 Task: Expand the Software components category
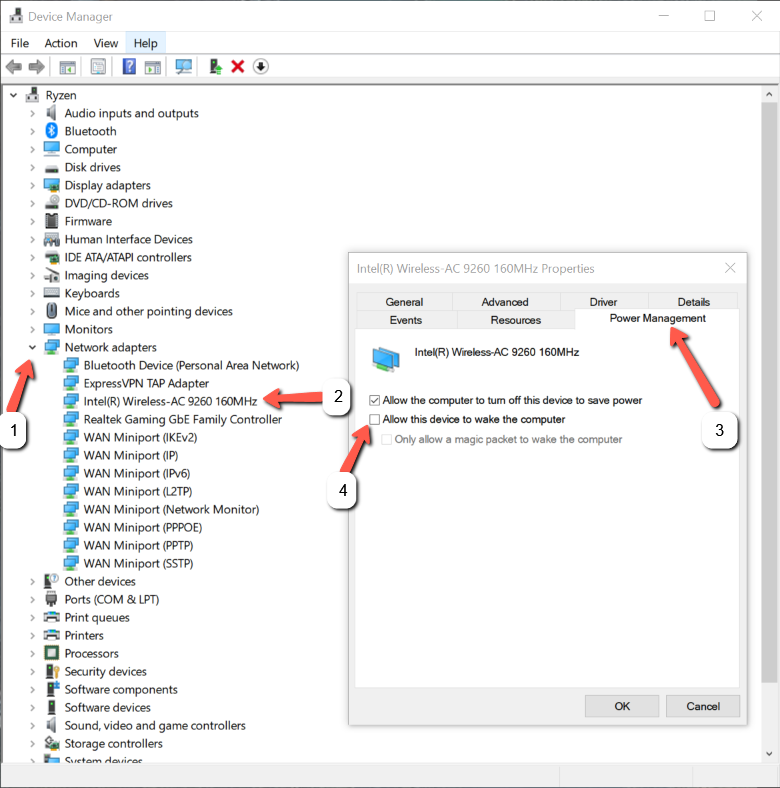coord(32,690)
